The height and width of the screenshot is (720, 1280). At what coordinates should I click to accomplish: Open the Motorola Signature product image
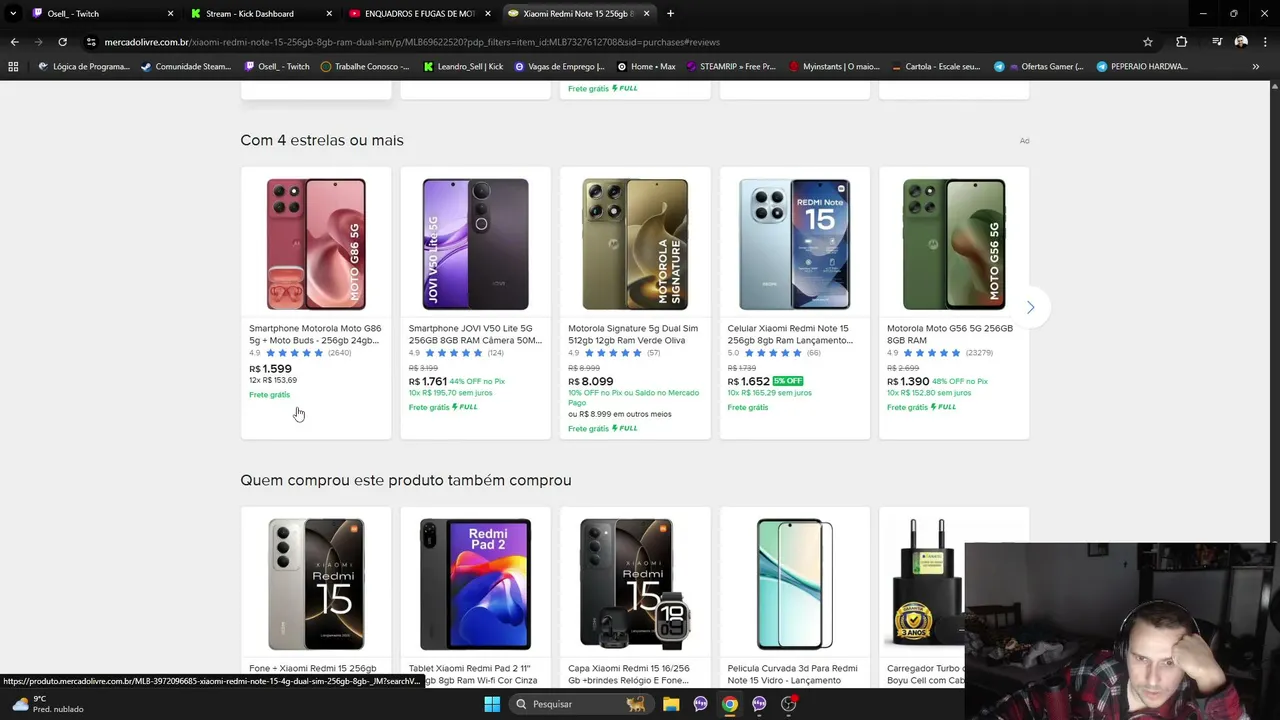pyautogui.click(x=635, y=244)
